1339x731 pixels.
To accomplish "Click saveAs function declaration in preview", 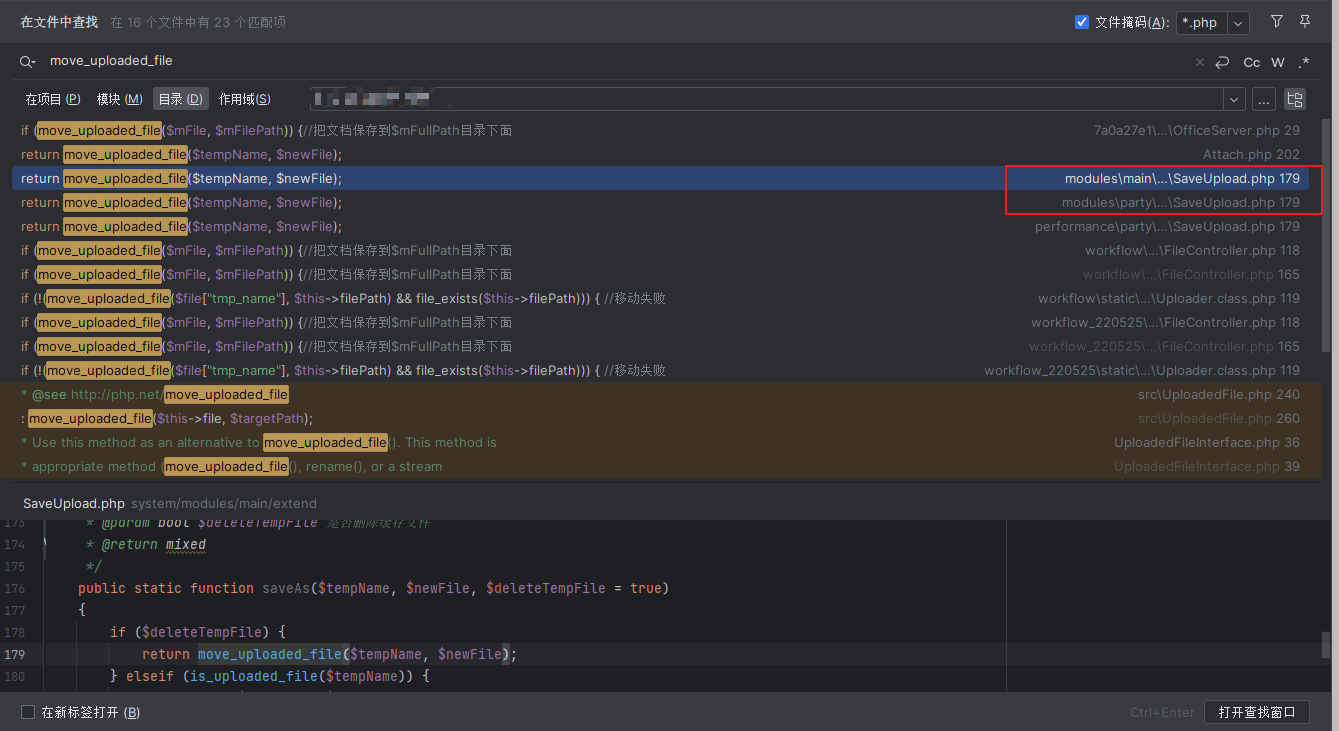I will coord(286,588).
